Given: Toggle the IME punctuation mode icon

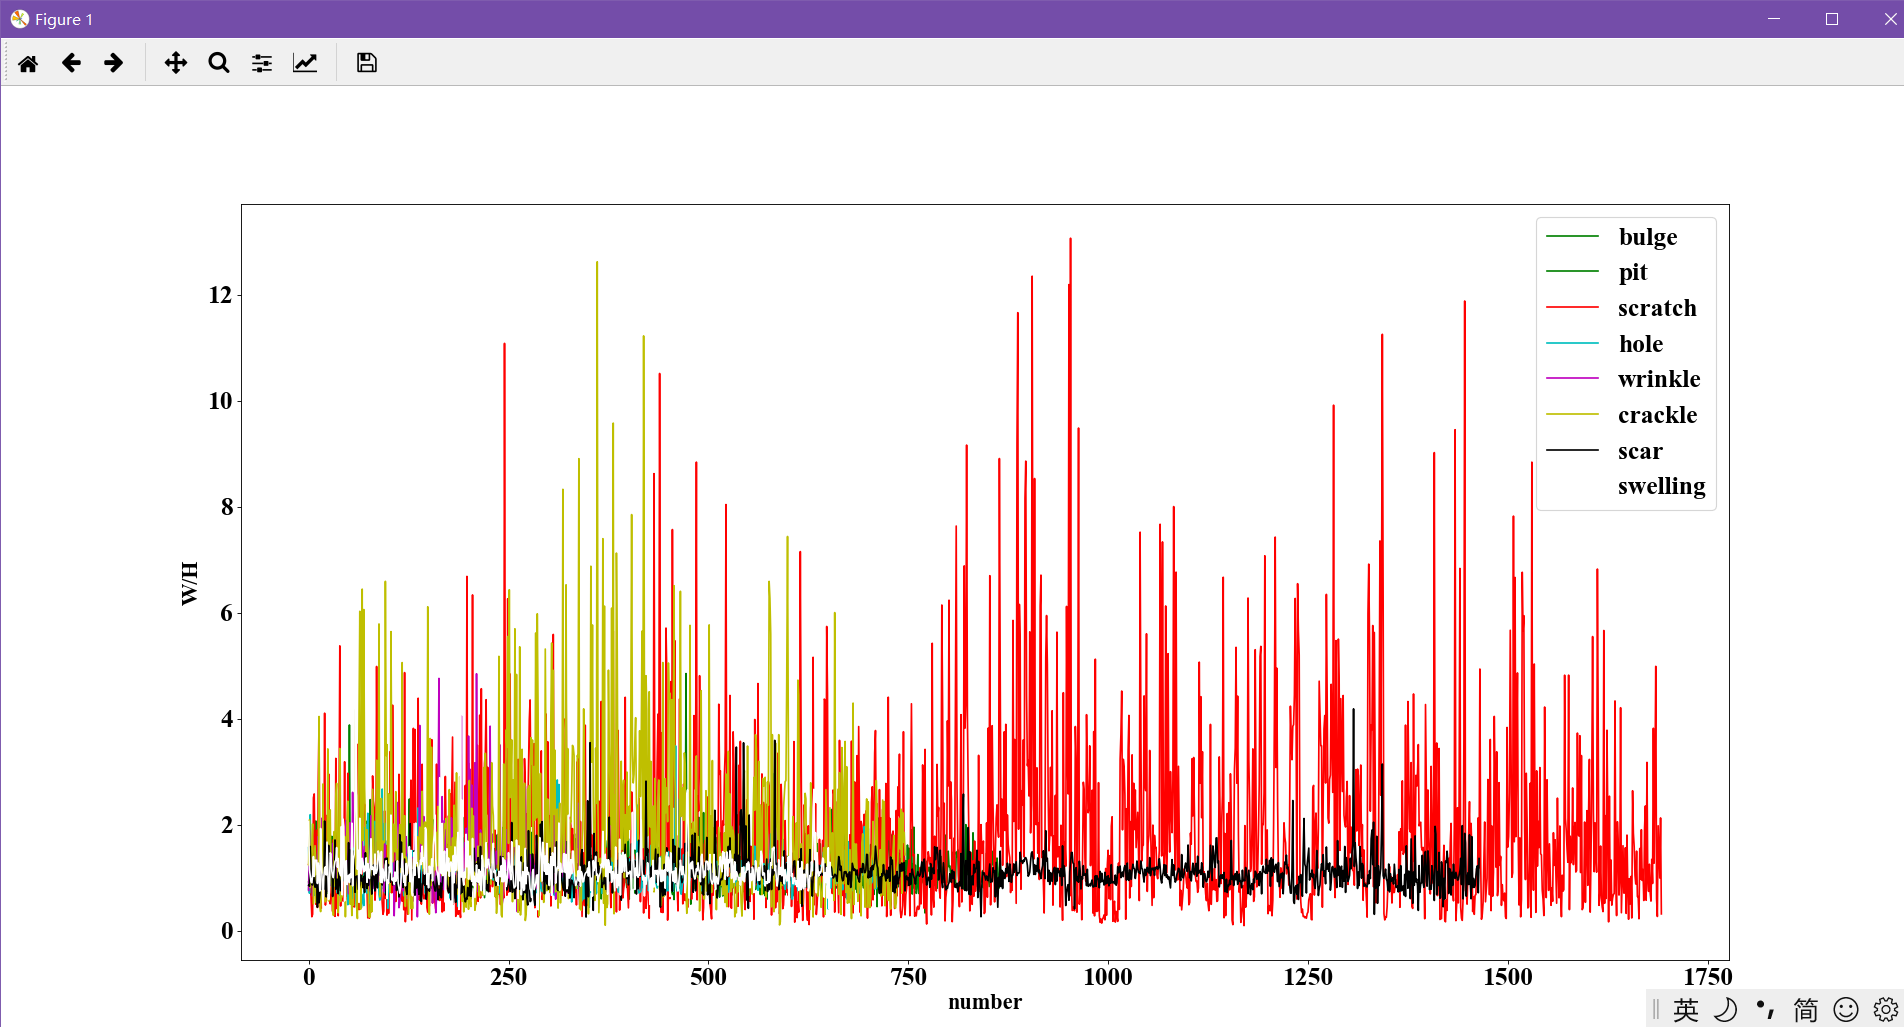Looking at the screenshot, I should (1766, 1010).
